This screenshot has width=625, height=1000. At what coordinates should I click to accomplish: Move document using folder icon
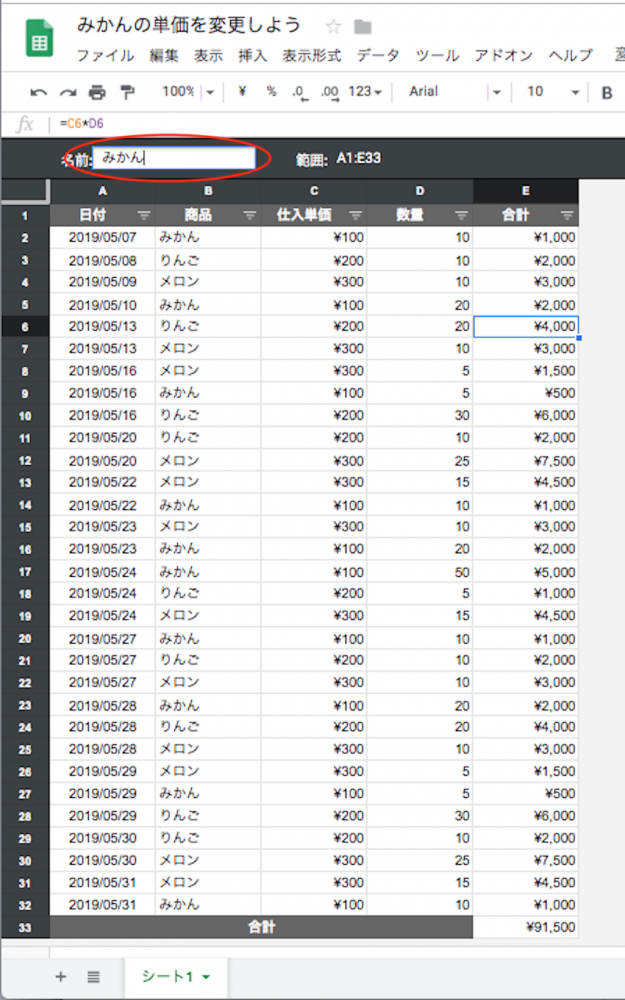click(362, 27)
